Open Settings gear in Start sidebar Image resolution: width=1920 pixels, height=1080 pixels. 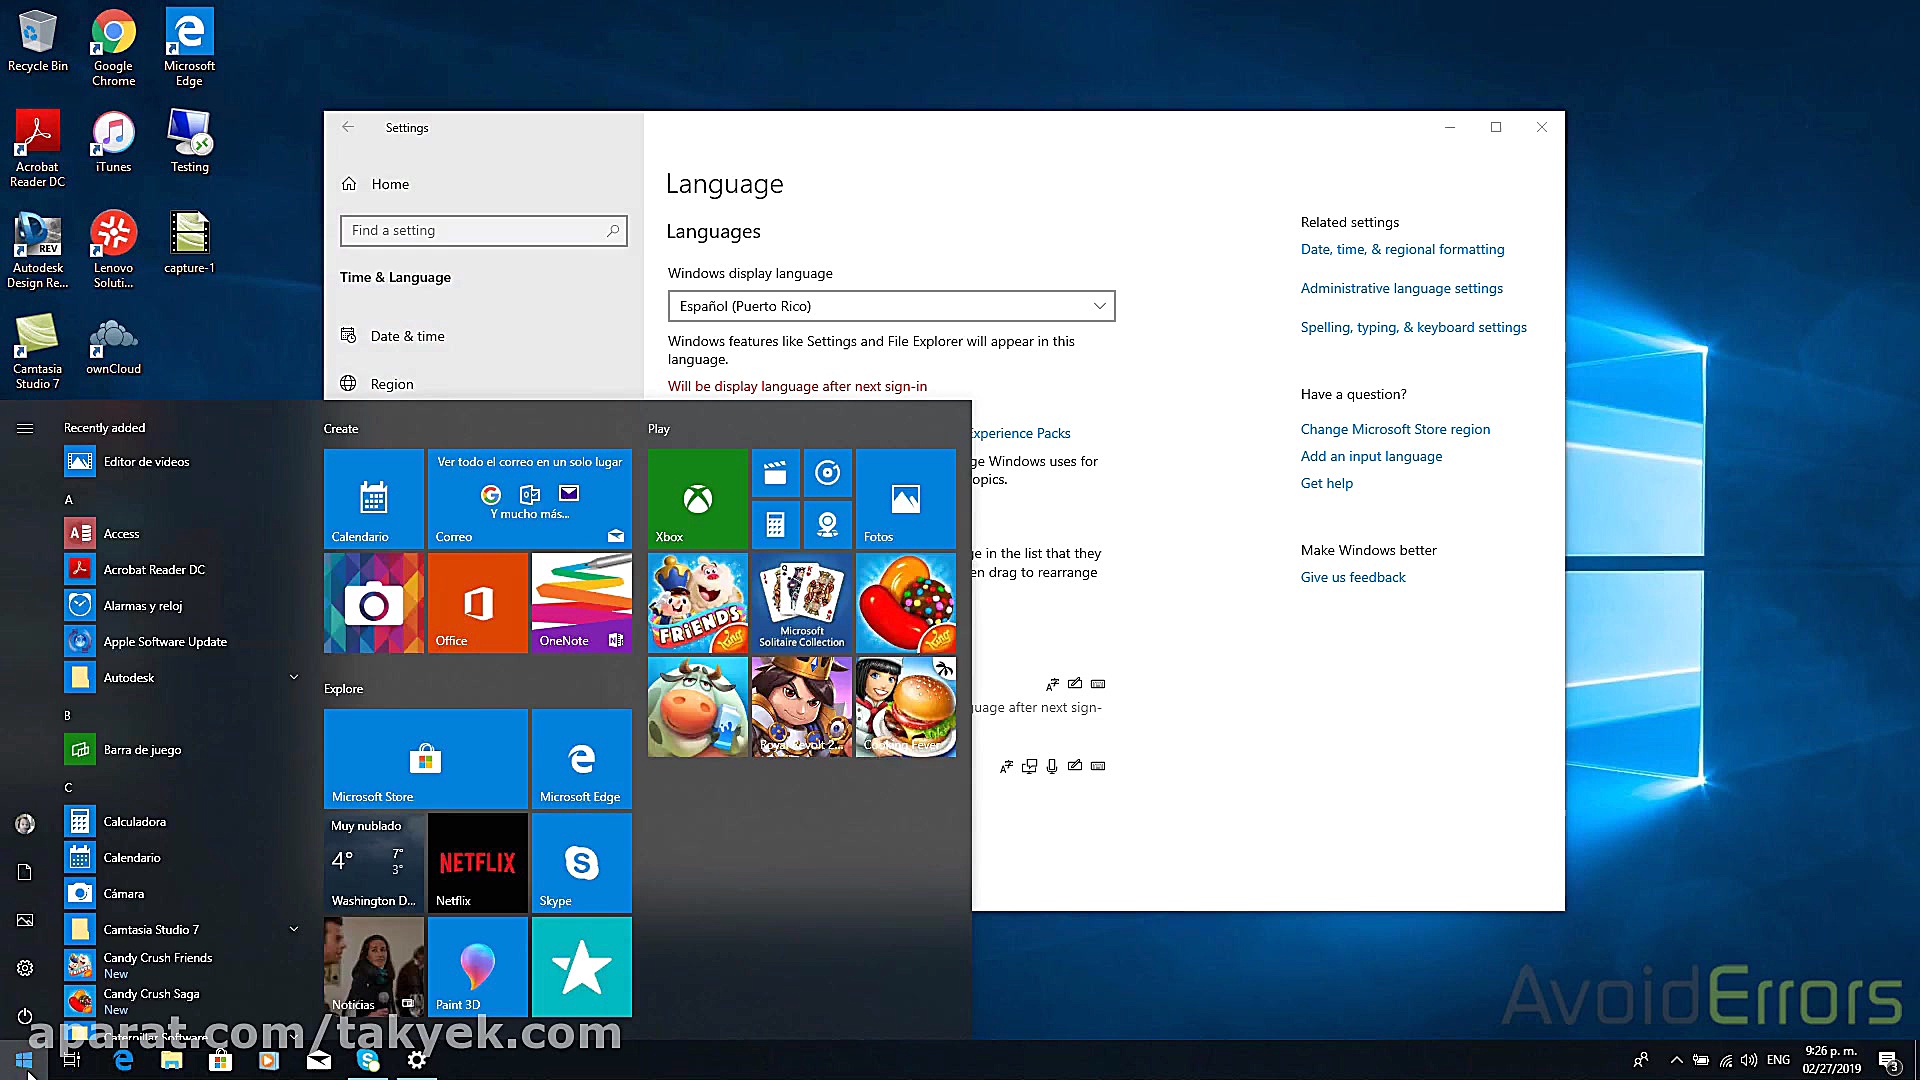(x=25, y=968)
